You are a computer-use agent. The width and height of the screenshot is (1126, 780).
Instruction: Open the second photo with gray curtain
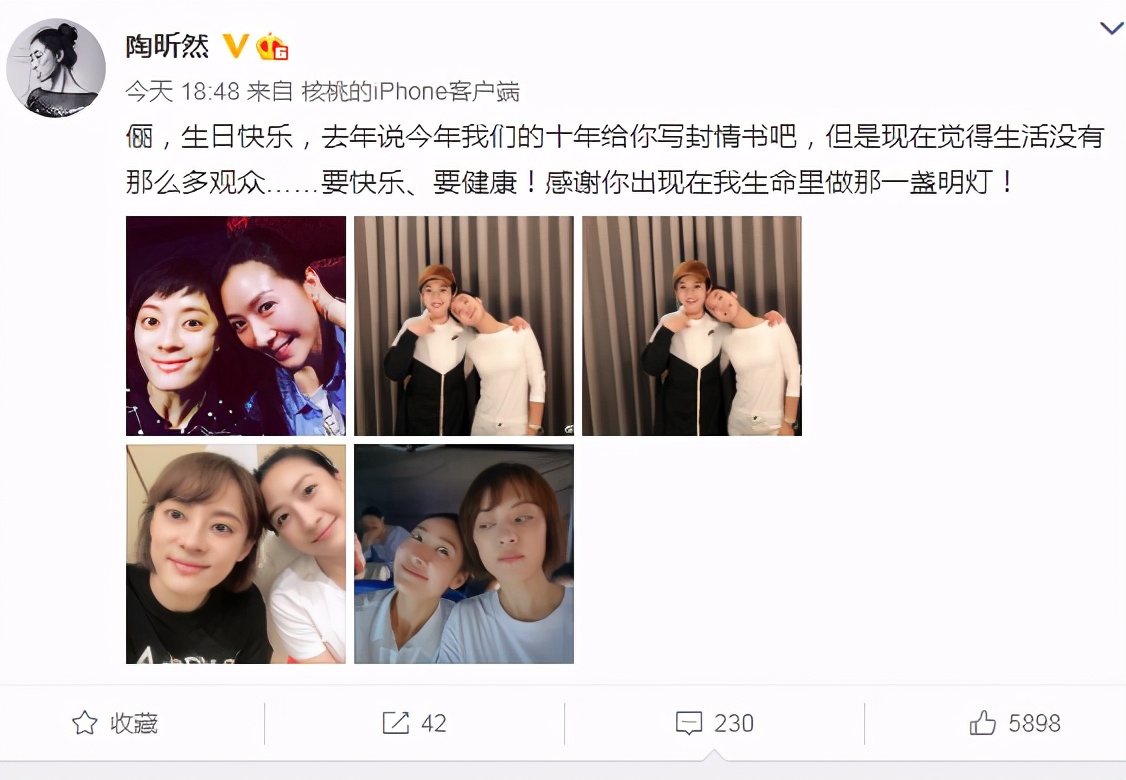[464, 326]
